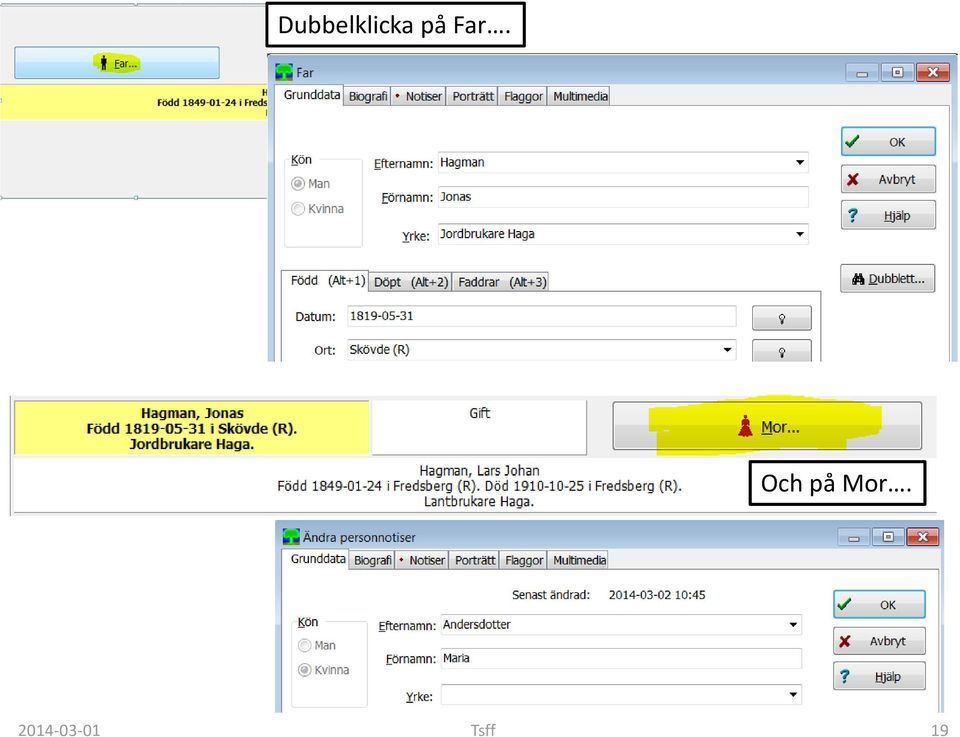This screenshot has height=737, width=960.
Task: Close the Ändra personnotiser window
Action: tap(923, 537)
